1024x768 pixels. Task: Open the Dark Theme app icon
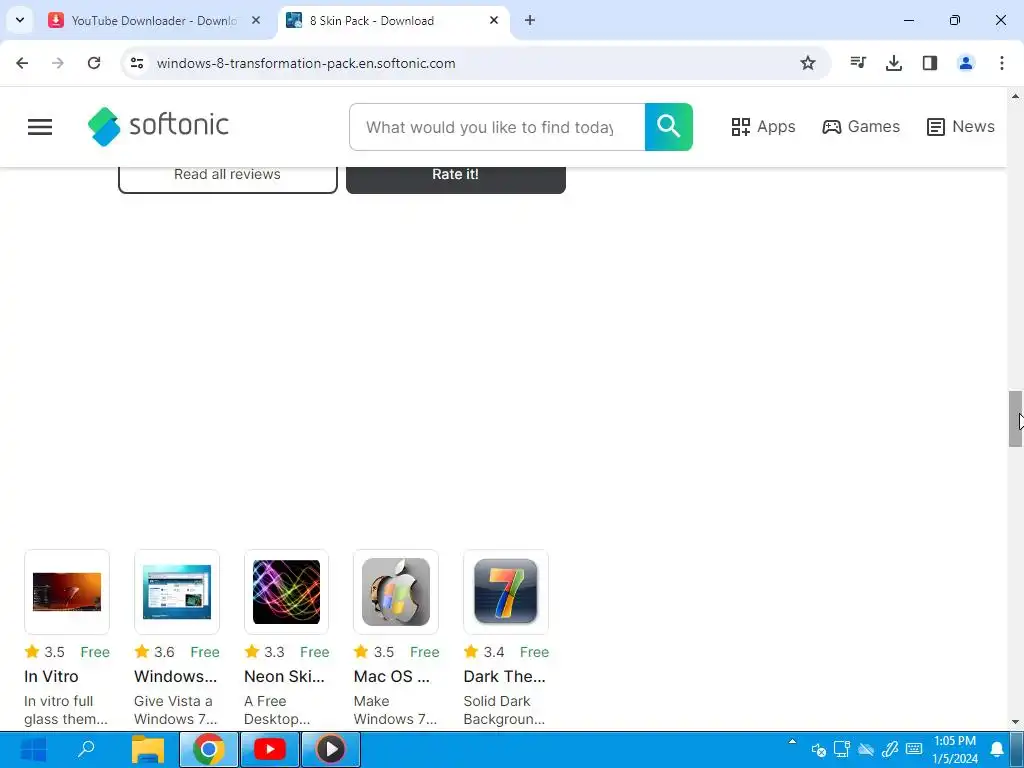click(505, 592)
